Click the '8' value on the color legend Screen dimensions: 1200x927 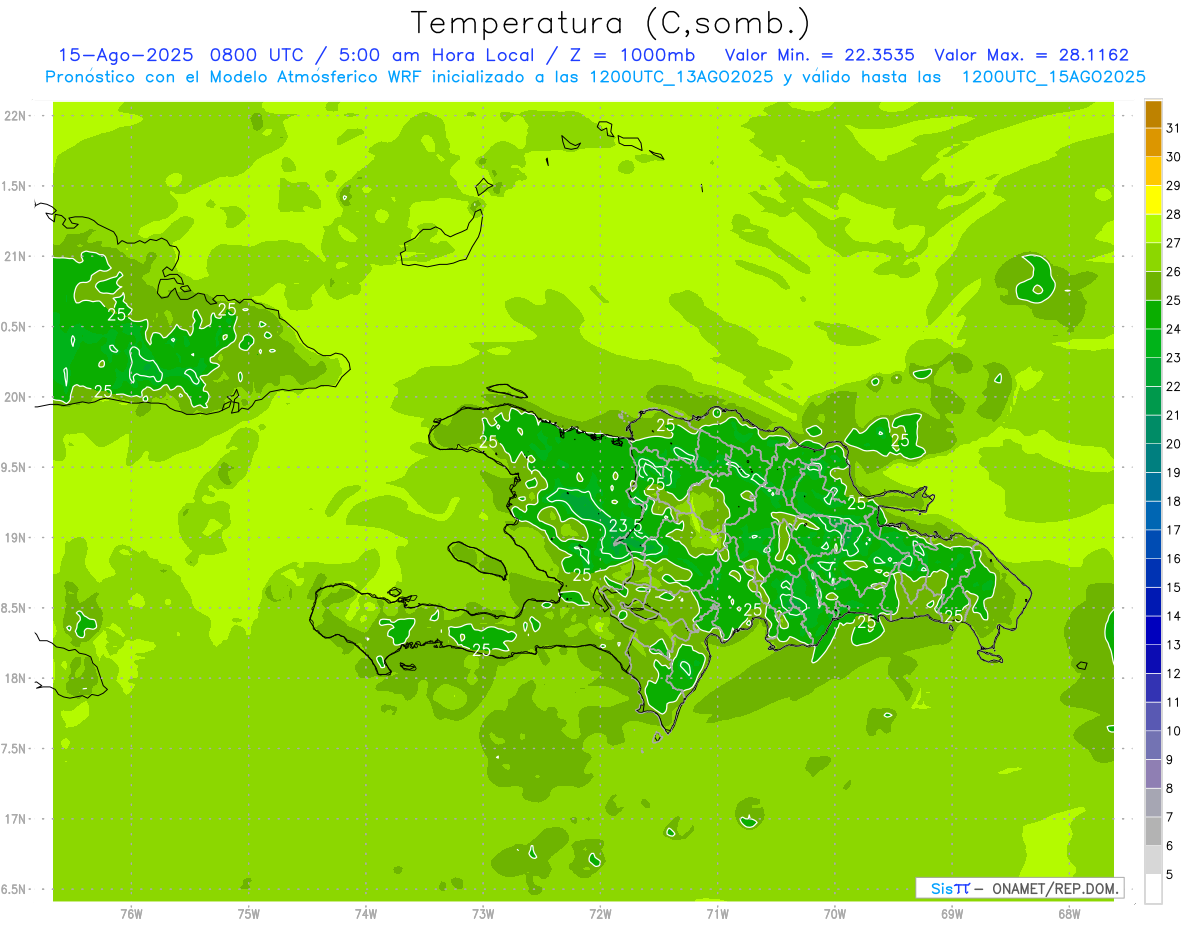1169,788
